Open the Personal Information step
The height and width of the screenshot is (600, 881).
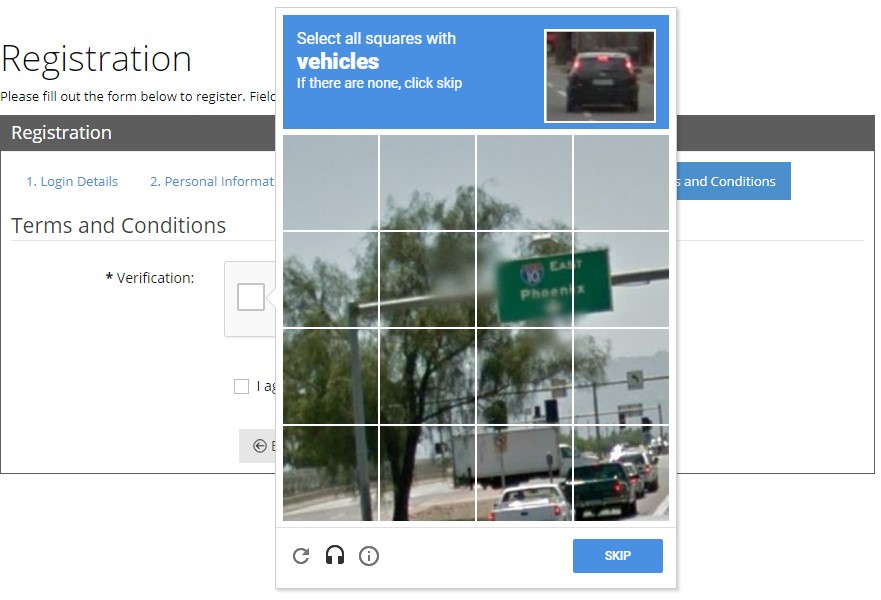pos(212,181)
